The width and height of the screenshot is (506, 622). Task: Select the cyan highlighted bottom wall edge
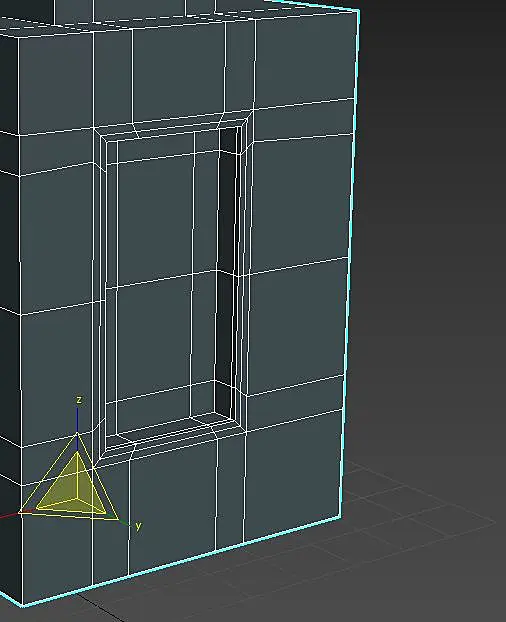click(x=182, y=561)
